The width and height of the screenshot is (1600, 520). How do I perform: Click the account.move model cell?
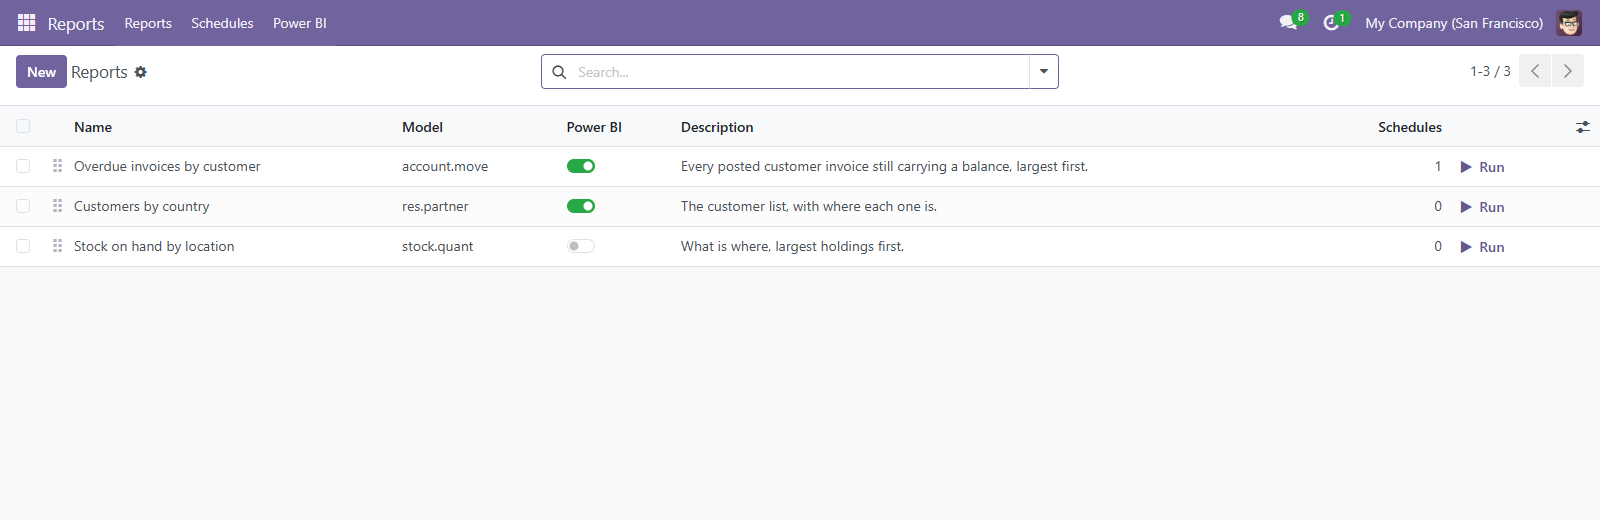[445, 166]
